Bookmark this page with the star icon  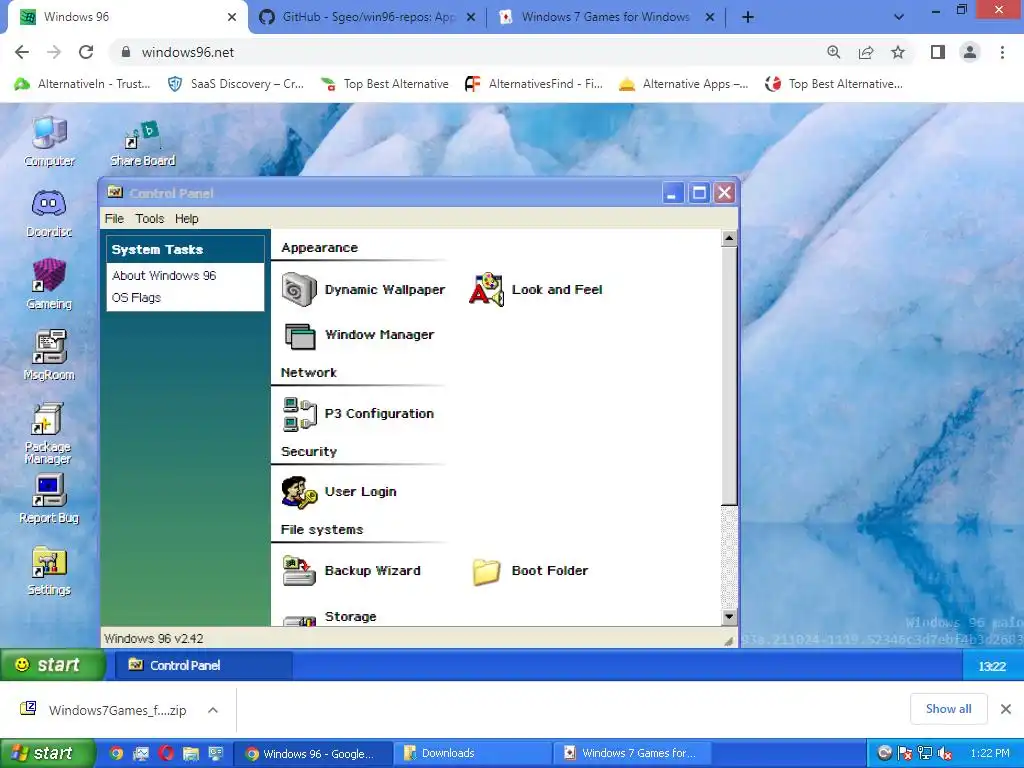click(x=898, y=52)
